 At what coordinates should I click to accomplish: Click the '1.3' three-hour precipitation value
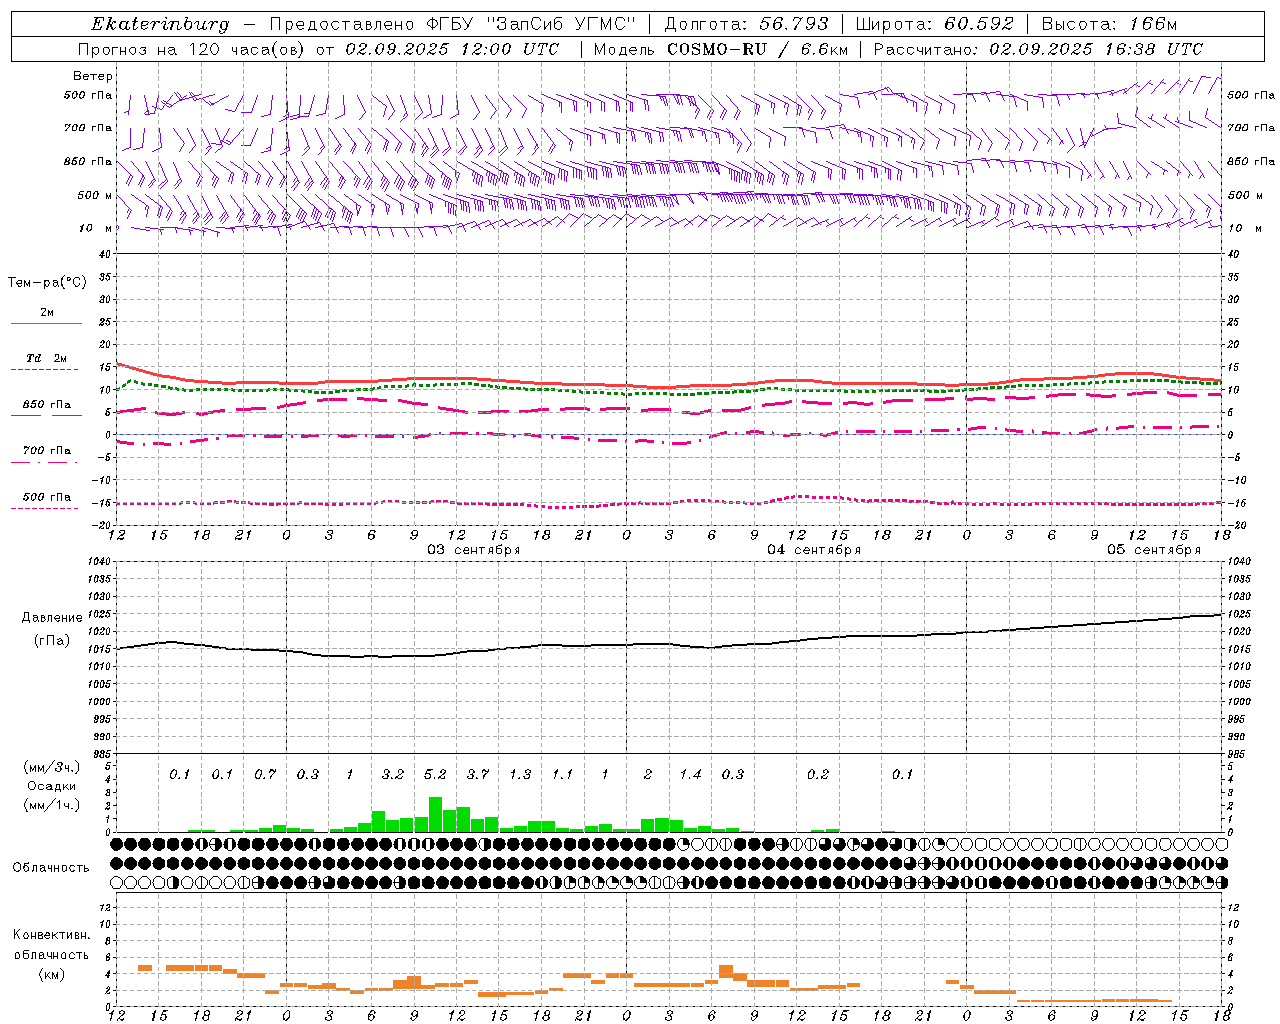pyautogui.click(x=520, y=775)
